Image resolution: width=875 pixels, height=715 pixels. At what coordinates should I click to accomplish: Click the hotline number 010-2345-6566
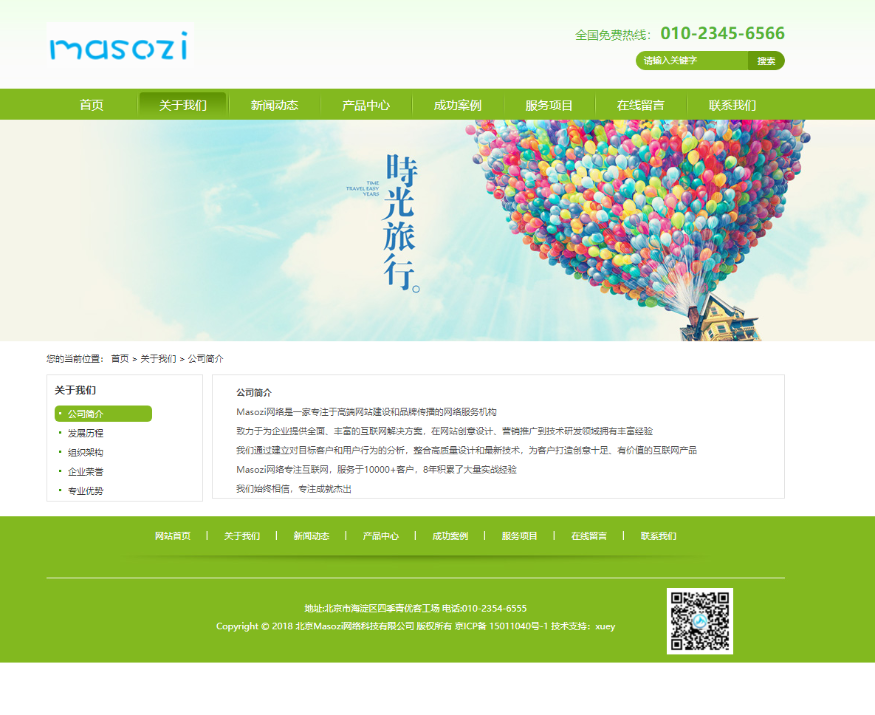pyautogui.click(x=723, y=33)
